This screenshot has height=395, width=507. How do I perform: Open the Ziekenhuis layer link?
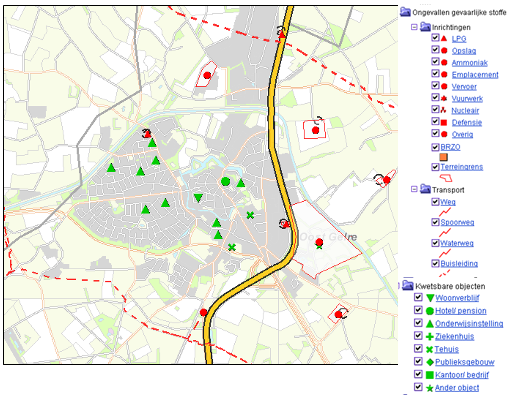[x=454, y=337]
